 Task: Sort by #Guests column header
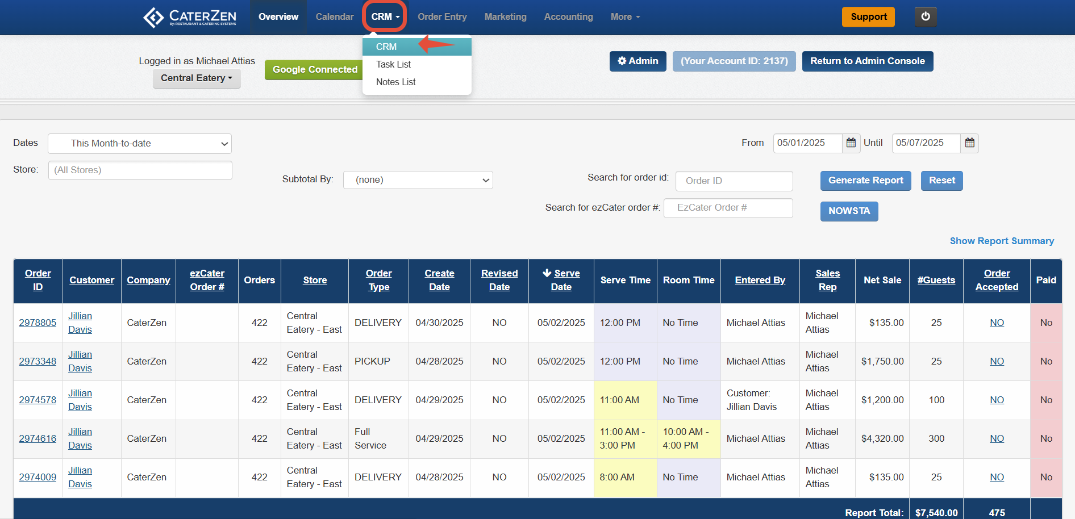936,280
